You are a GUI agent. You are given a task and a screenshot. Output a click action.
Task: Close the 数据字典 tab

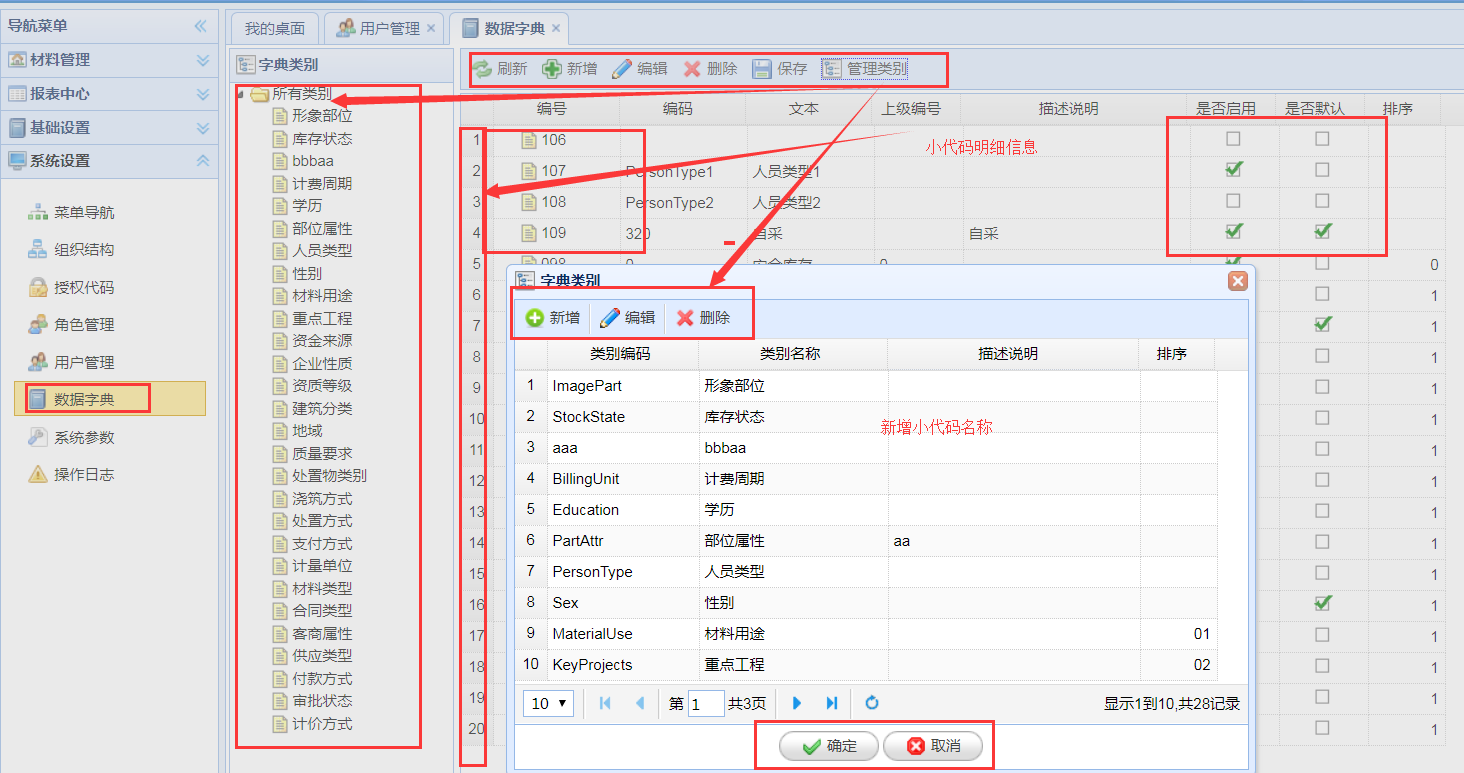[x=556, y=28]
